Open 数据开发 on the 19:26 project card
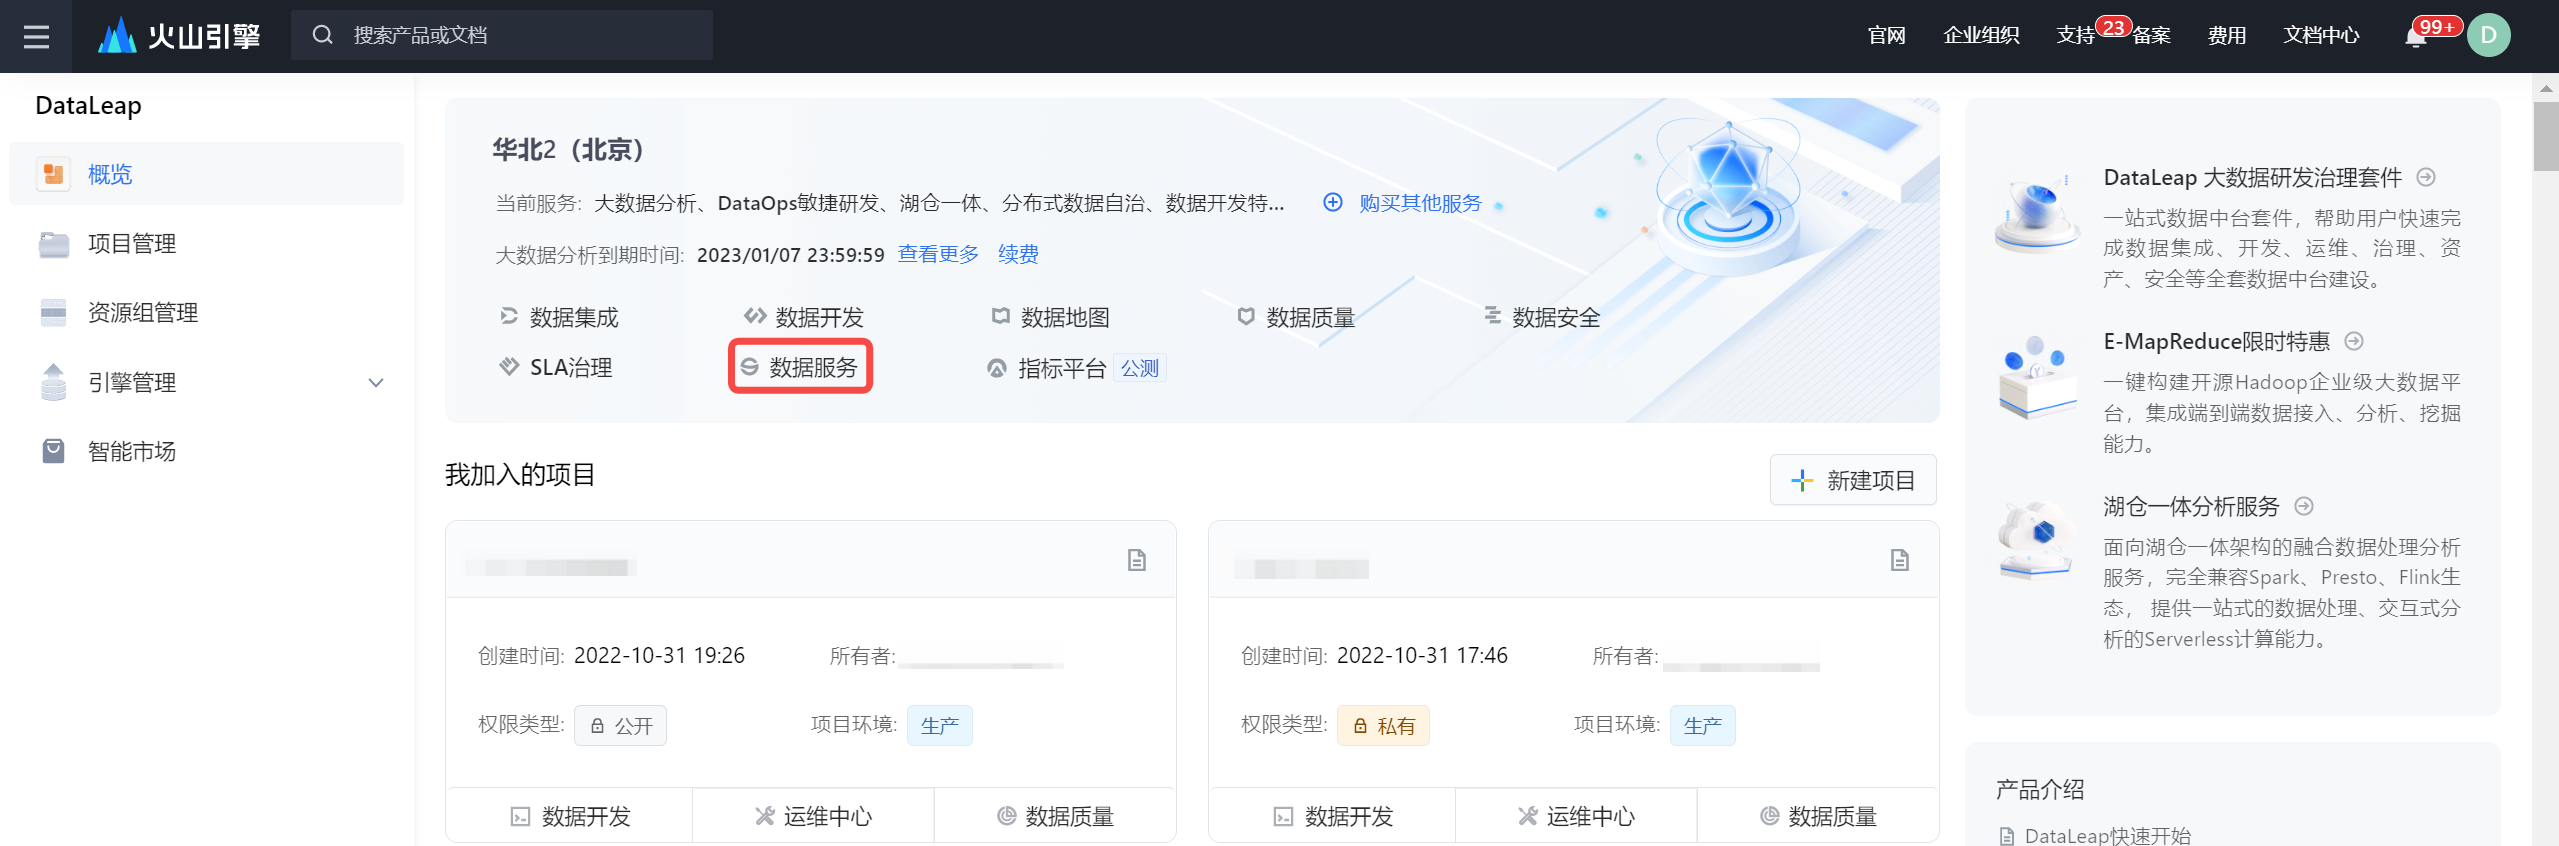Image resolution: width=2559 pixels, height=846 pixels. (x=570, y=816)
